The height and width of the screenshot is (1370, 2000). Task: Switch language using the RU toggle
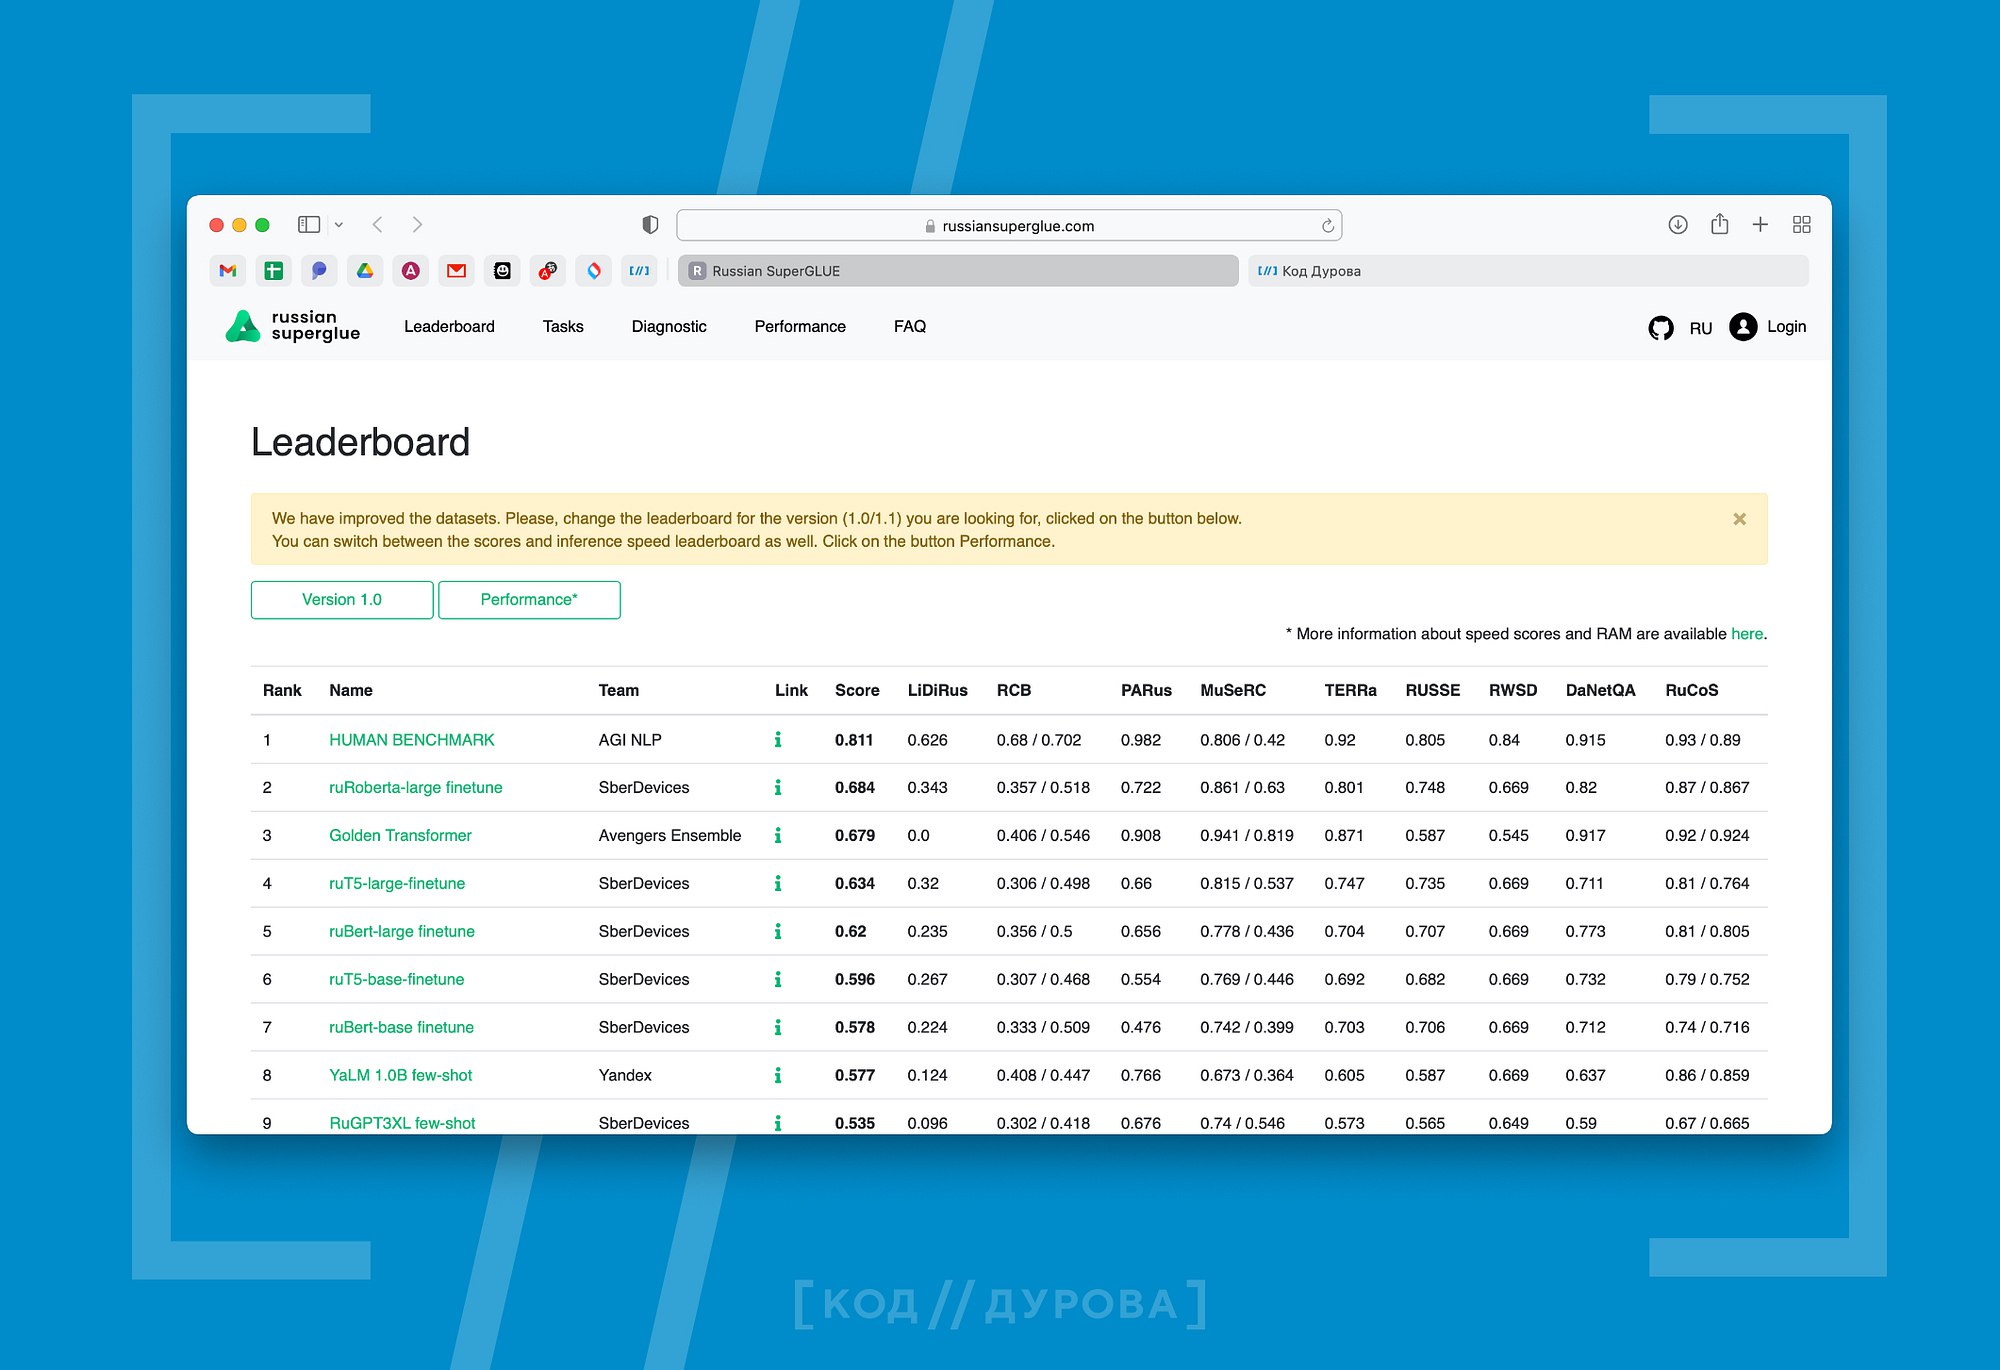point(1700,328)
